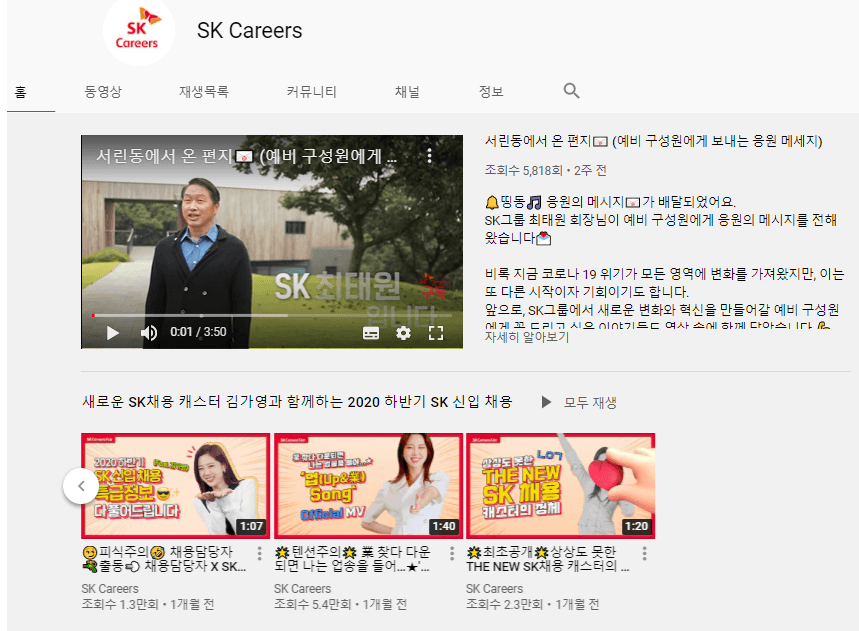
Task: Click the SK Careers channel logo
Action: tap(139, 32)
